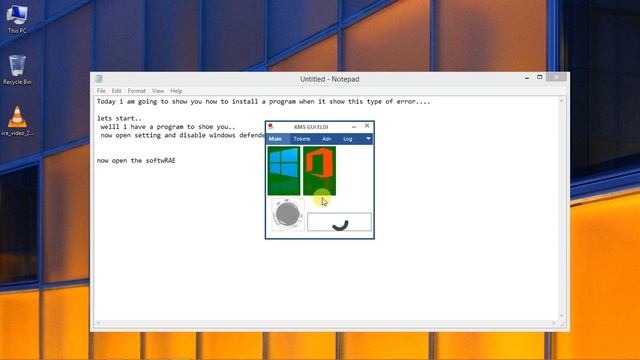Screen dimensions: 640x360
Task: Click the line "now open setting and disable"
Action: 182,135
